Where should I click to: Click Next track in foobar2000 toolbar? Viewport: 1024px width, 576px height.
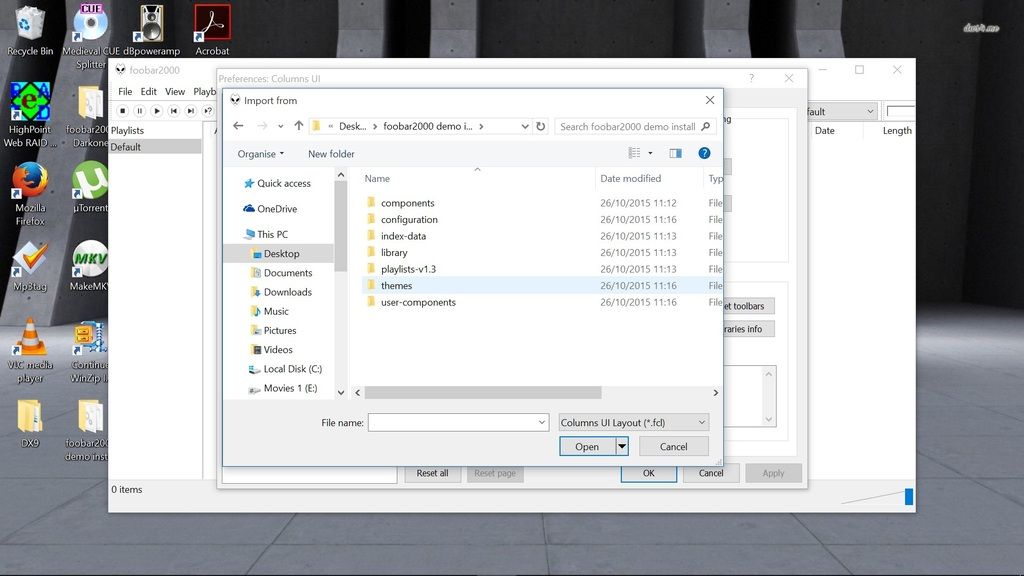pos(190,111)
